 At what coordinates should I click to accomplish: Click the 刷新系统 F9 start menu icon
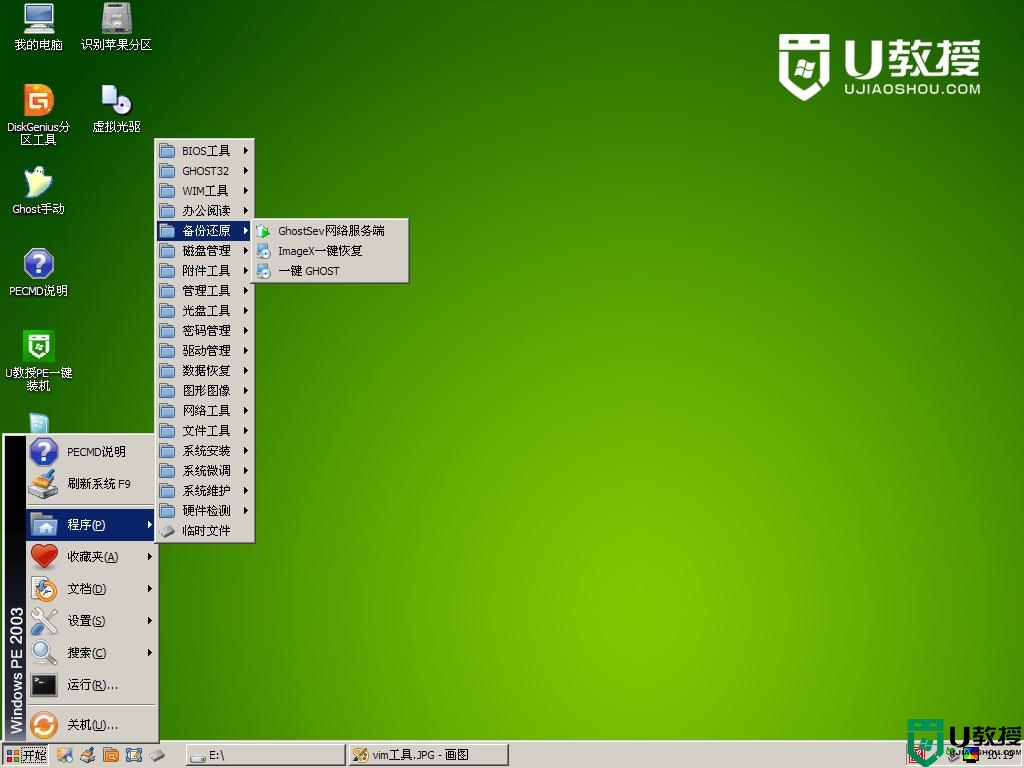[x=44, y=484]
